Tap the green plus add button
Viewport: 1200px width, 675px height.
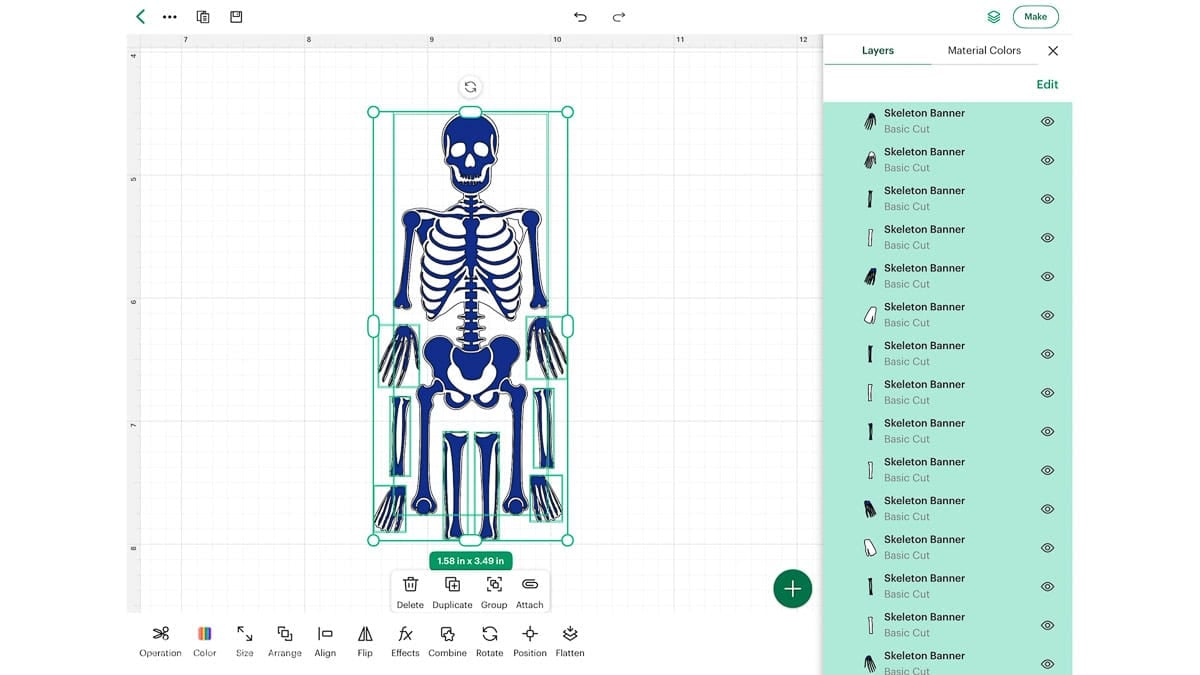point(793,589)
